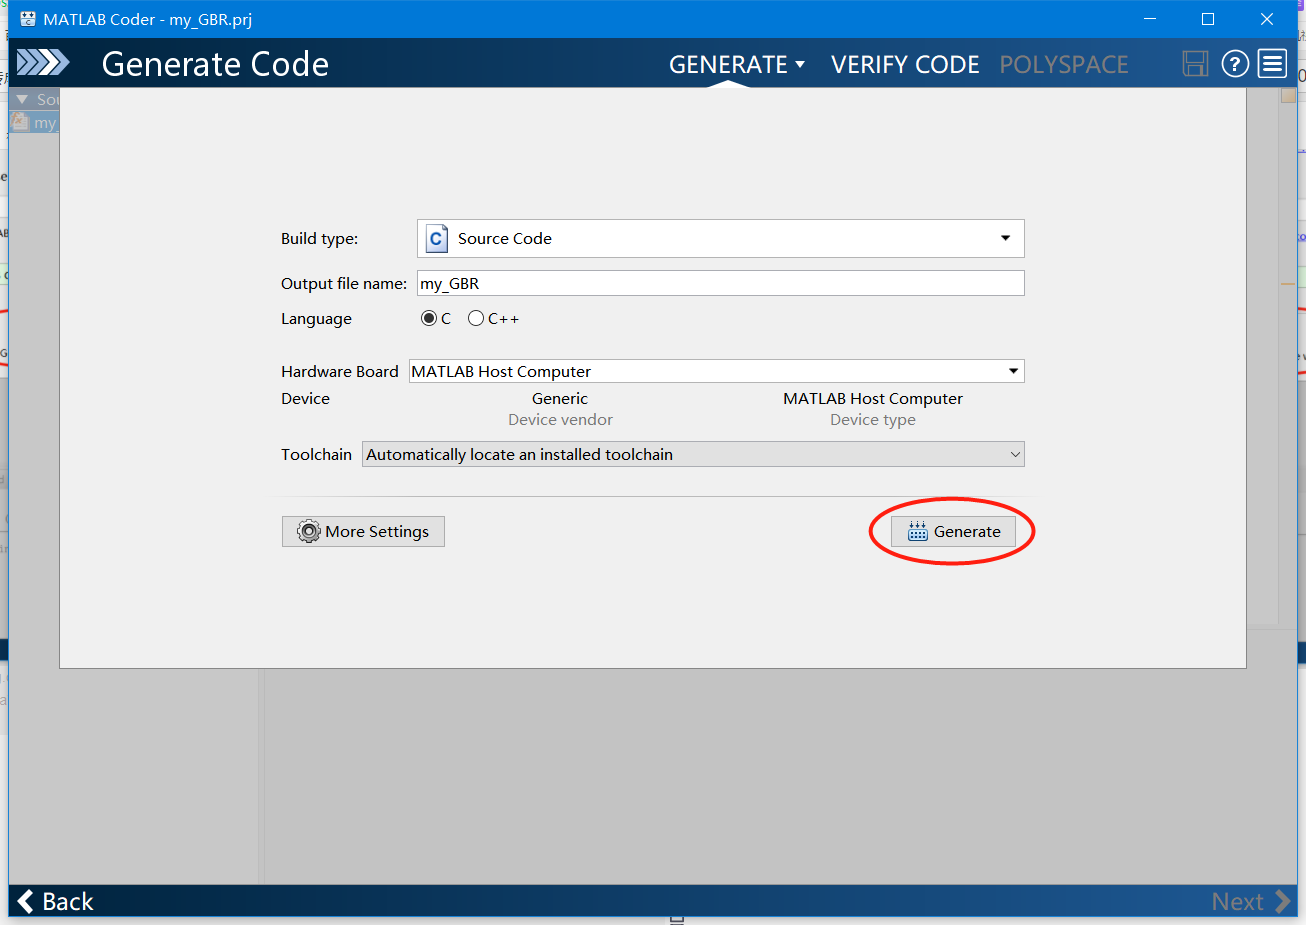Open the Help question mark icon
Image resolution: width=1306 pixels, height=925 pixels.
point(1234,63)
